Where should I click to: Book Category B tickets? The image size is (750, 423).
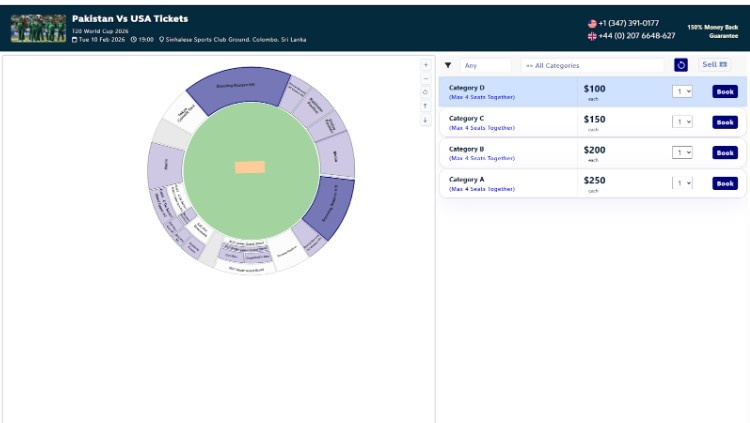(725, 153)
